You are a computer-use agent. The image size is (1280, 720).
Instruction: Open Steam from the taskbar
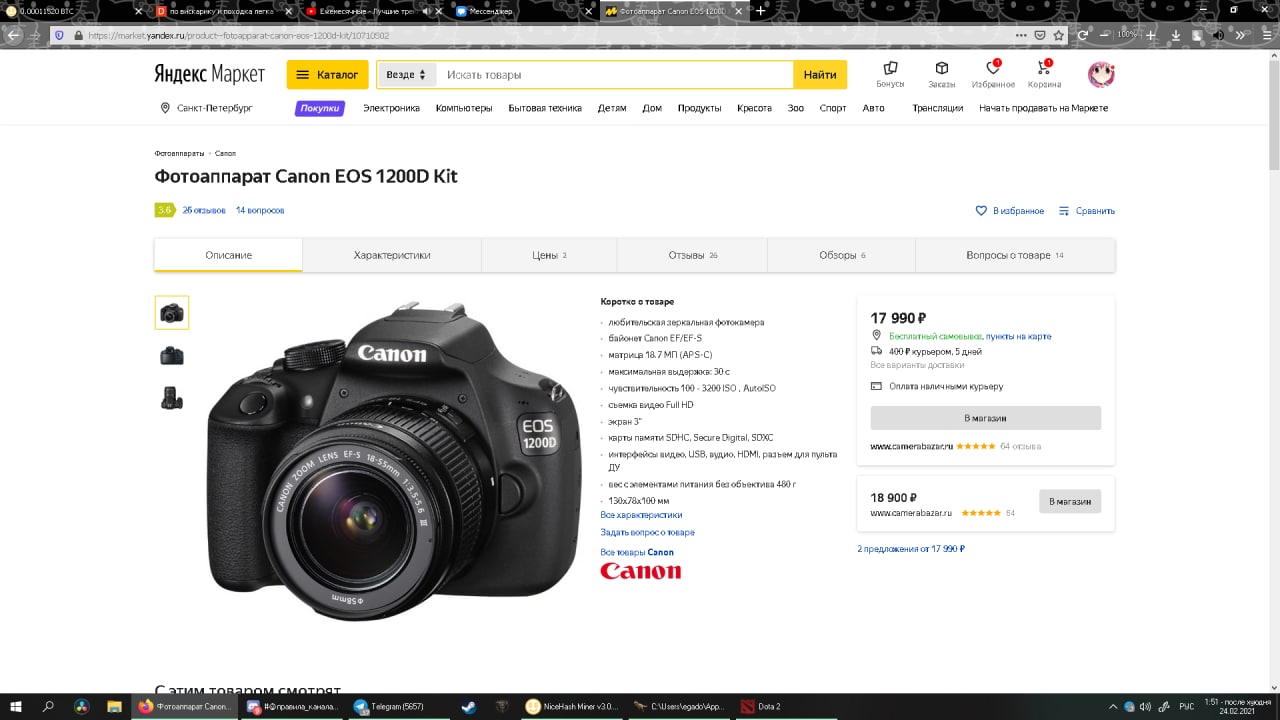(x=468, y=706)
